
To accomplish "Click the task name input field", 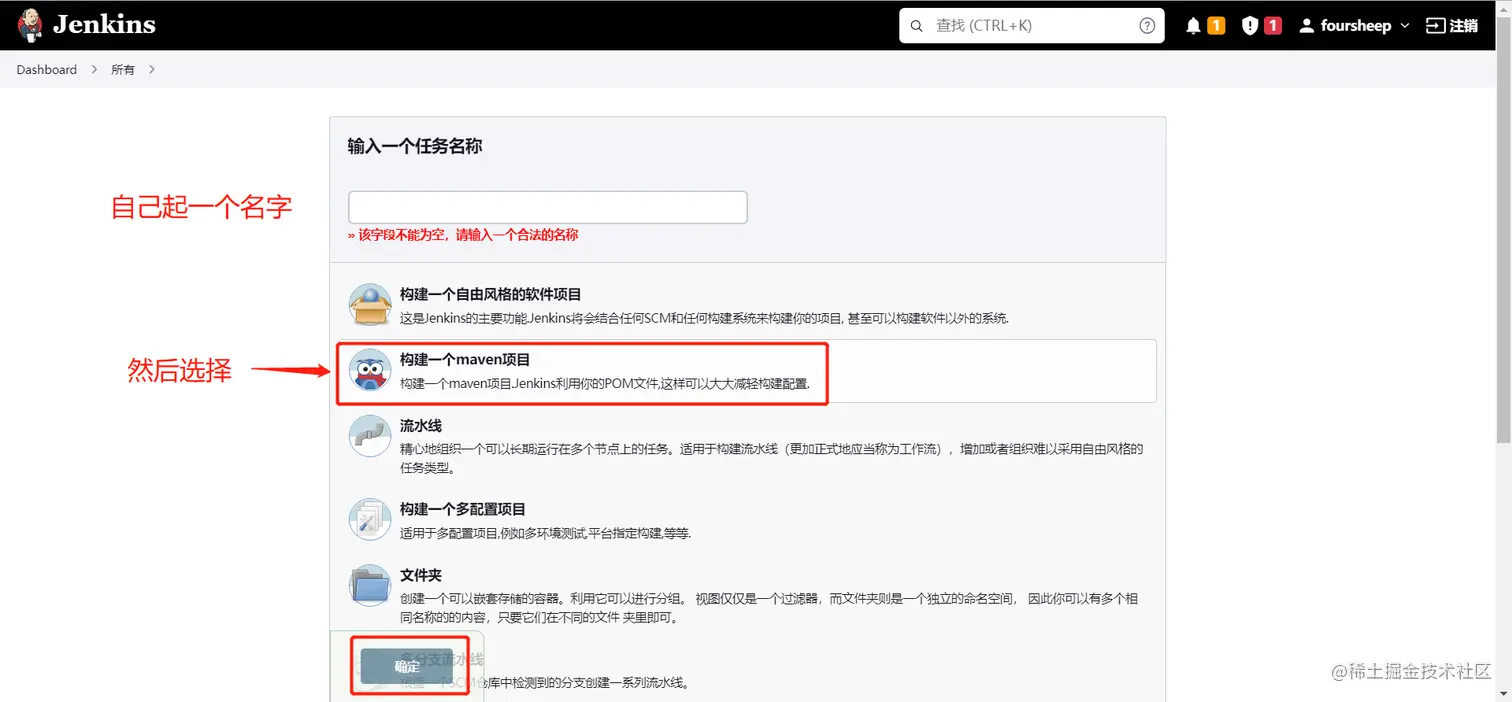I will 547,207.
